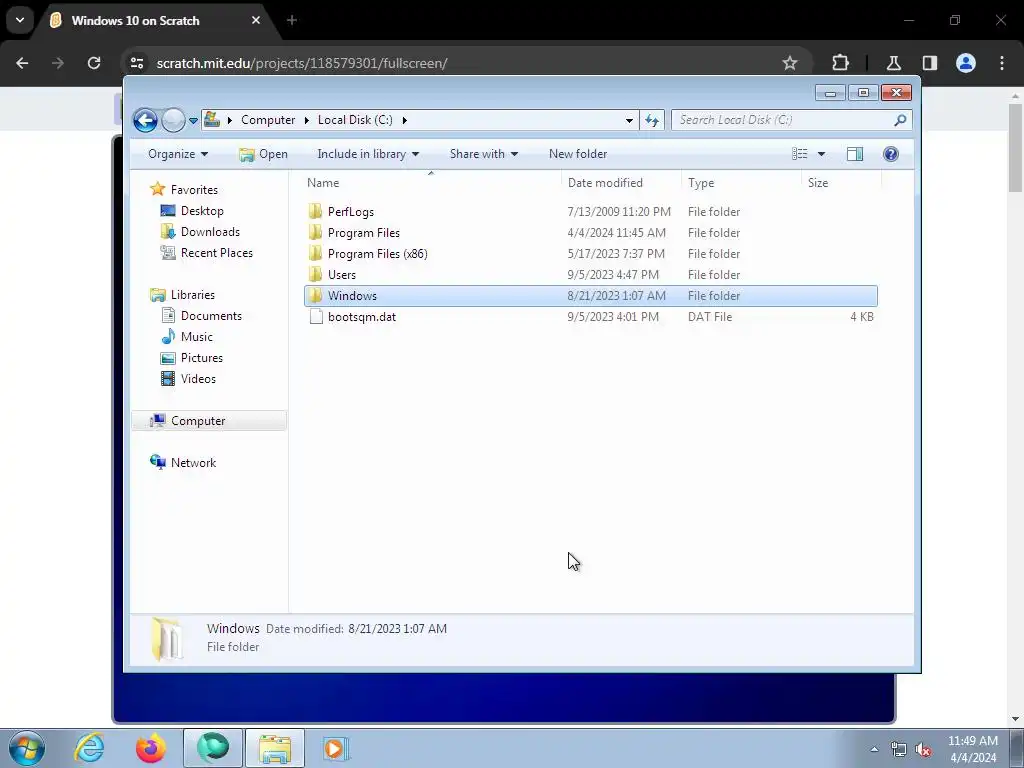
Task: Open the Videos library
Action: pos(198,379)
